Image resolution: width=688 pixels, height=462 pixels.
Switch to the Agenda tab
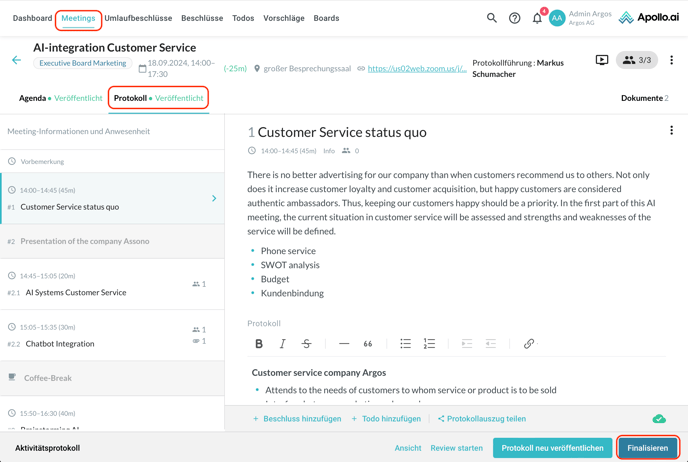(33, 98)
